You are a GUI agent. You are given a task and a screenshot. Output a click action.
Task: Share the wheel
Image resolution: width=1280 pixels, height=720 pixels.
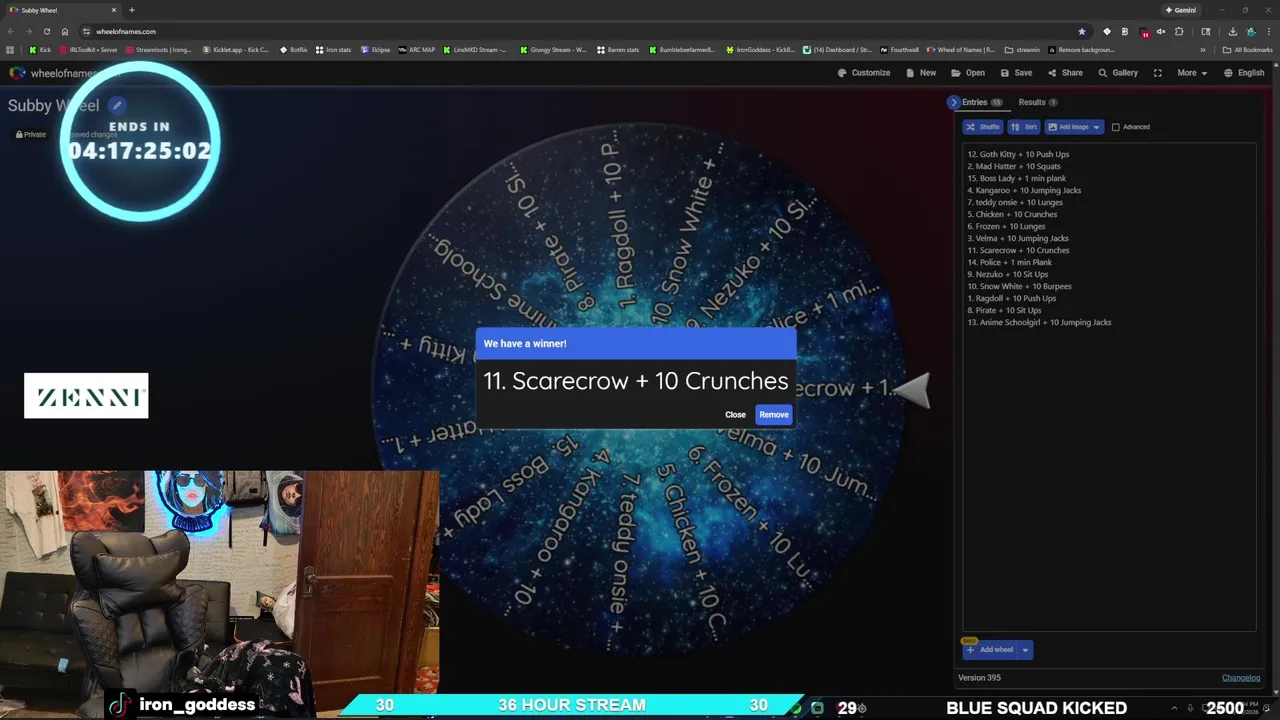point(1065,73)
